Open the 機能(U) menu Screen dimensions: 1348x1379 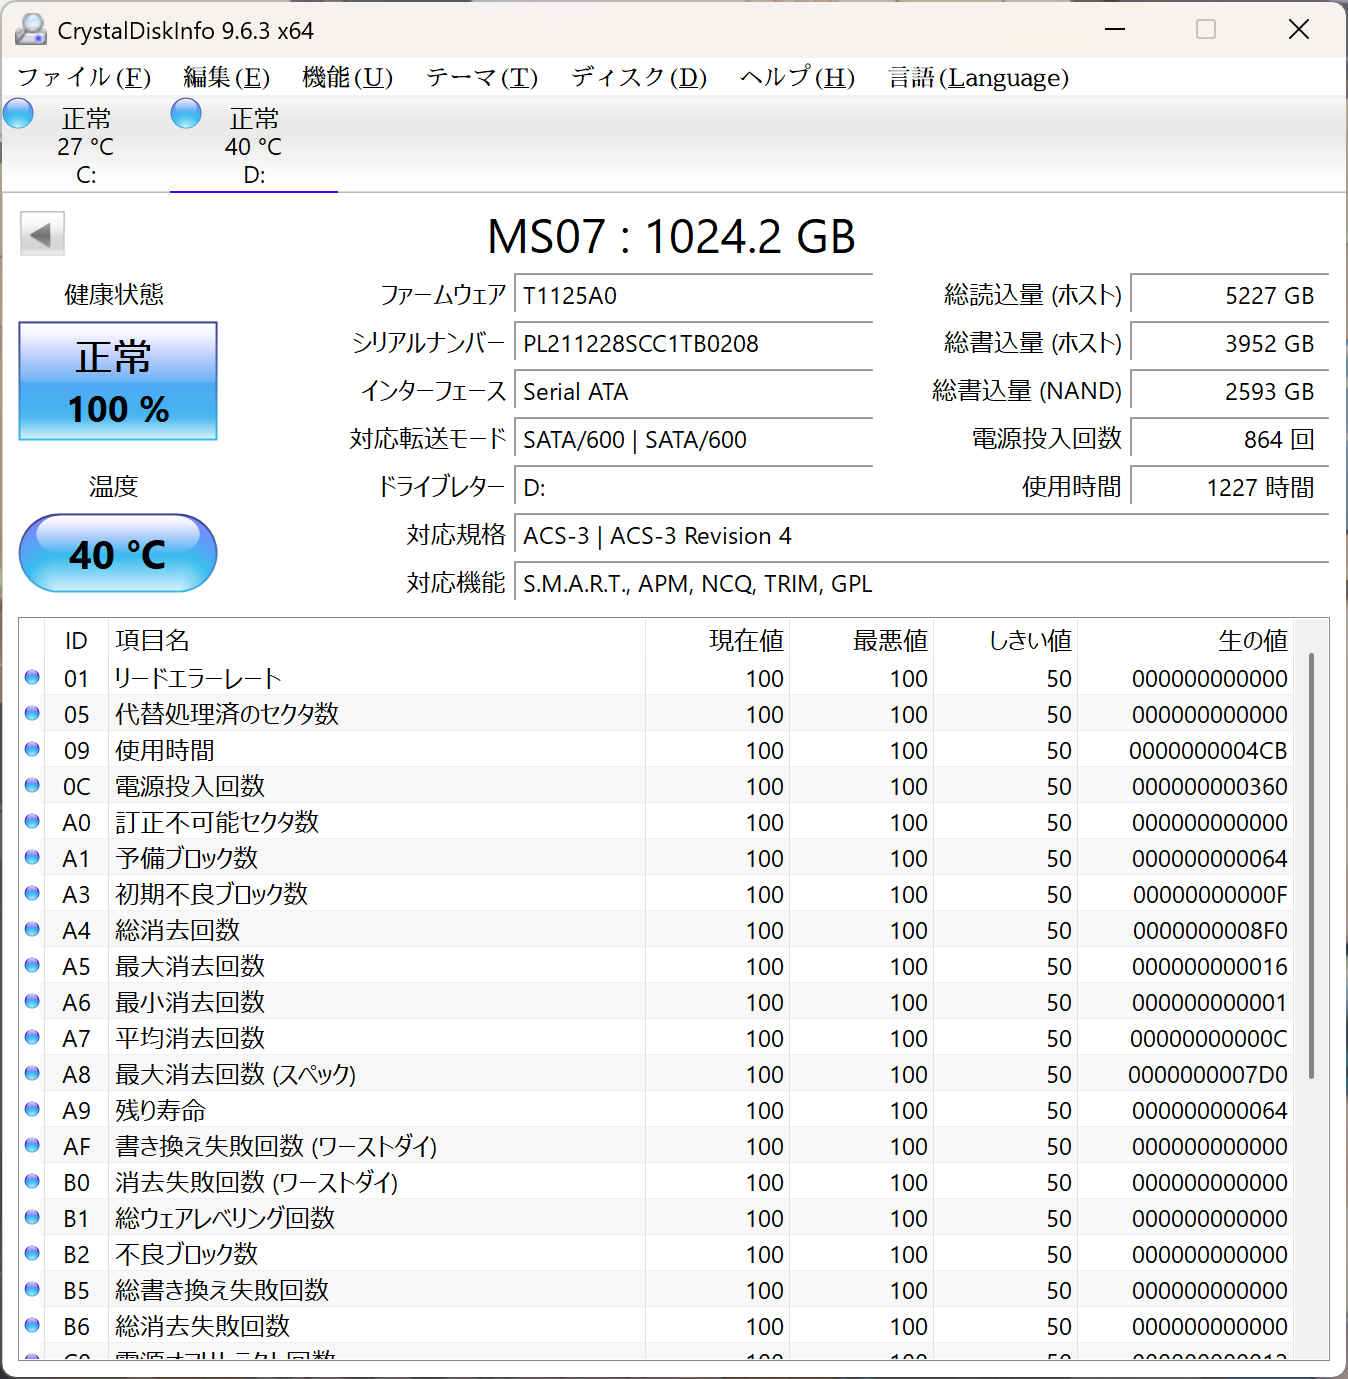click(x=347, y=77)
